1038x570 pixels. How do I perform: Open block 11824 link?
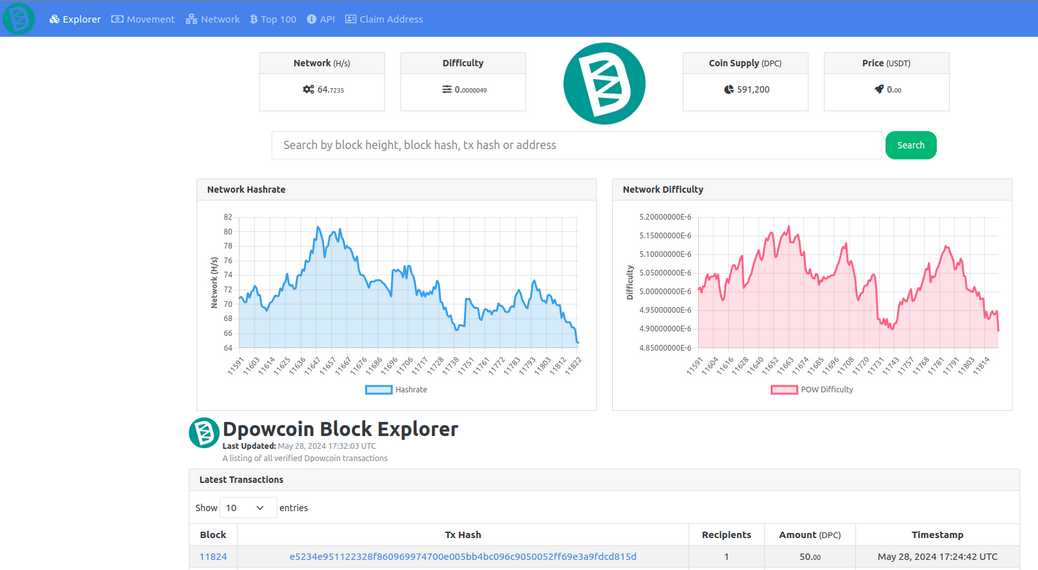(213, 557)
